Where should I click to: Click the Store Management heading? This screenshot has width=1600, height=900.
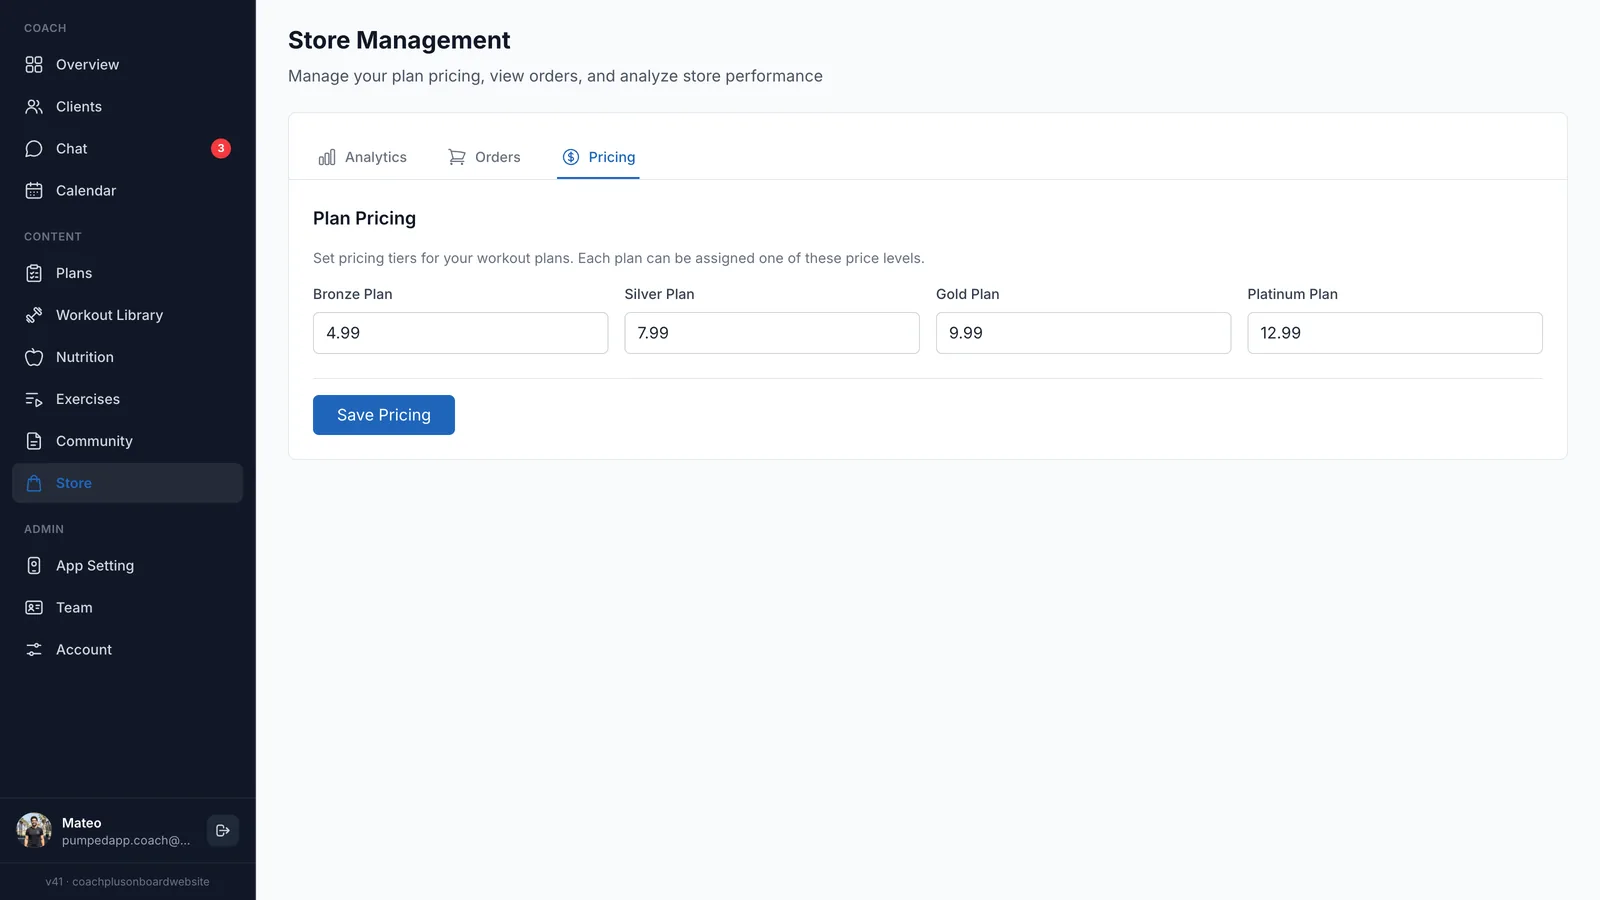coord(399,40)
